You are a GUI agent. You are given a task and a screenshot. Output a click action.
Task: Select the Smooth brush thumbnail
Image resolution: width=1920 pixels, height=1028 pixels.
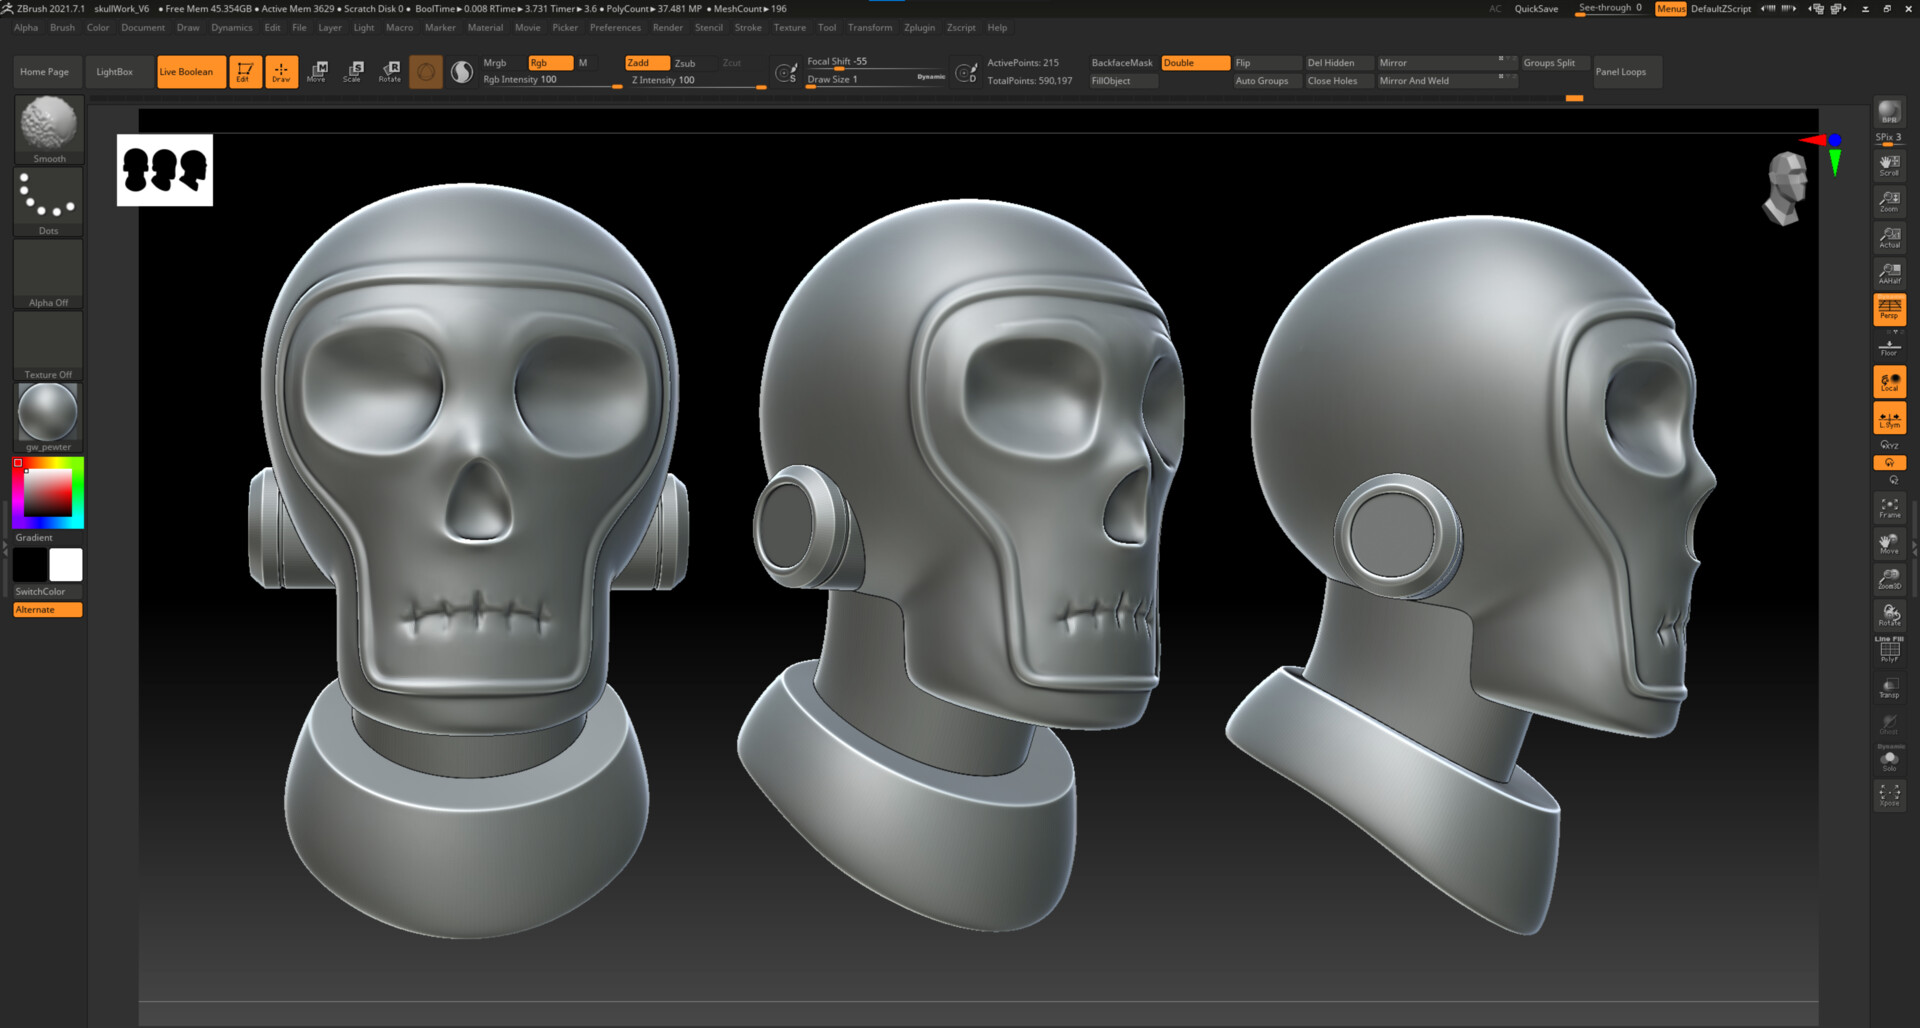tap(47, 125)
